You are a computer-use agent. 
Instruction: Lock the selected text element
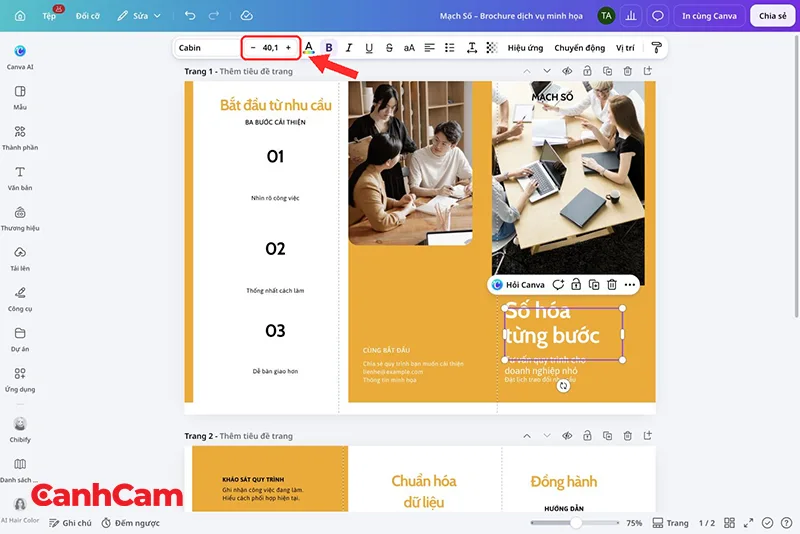(x=576, y=285)
